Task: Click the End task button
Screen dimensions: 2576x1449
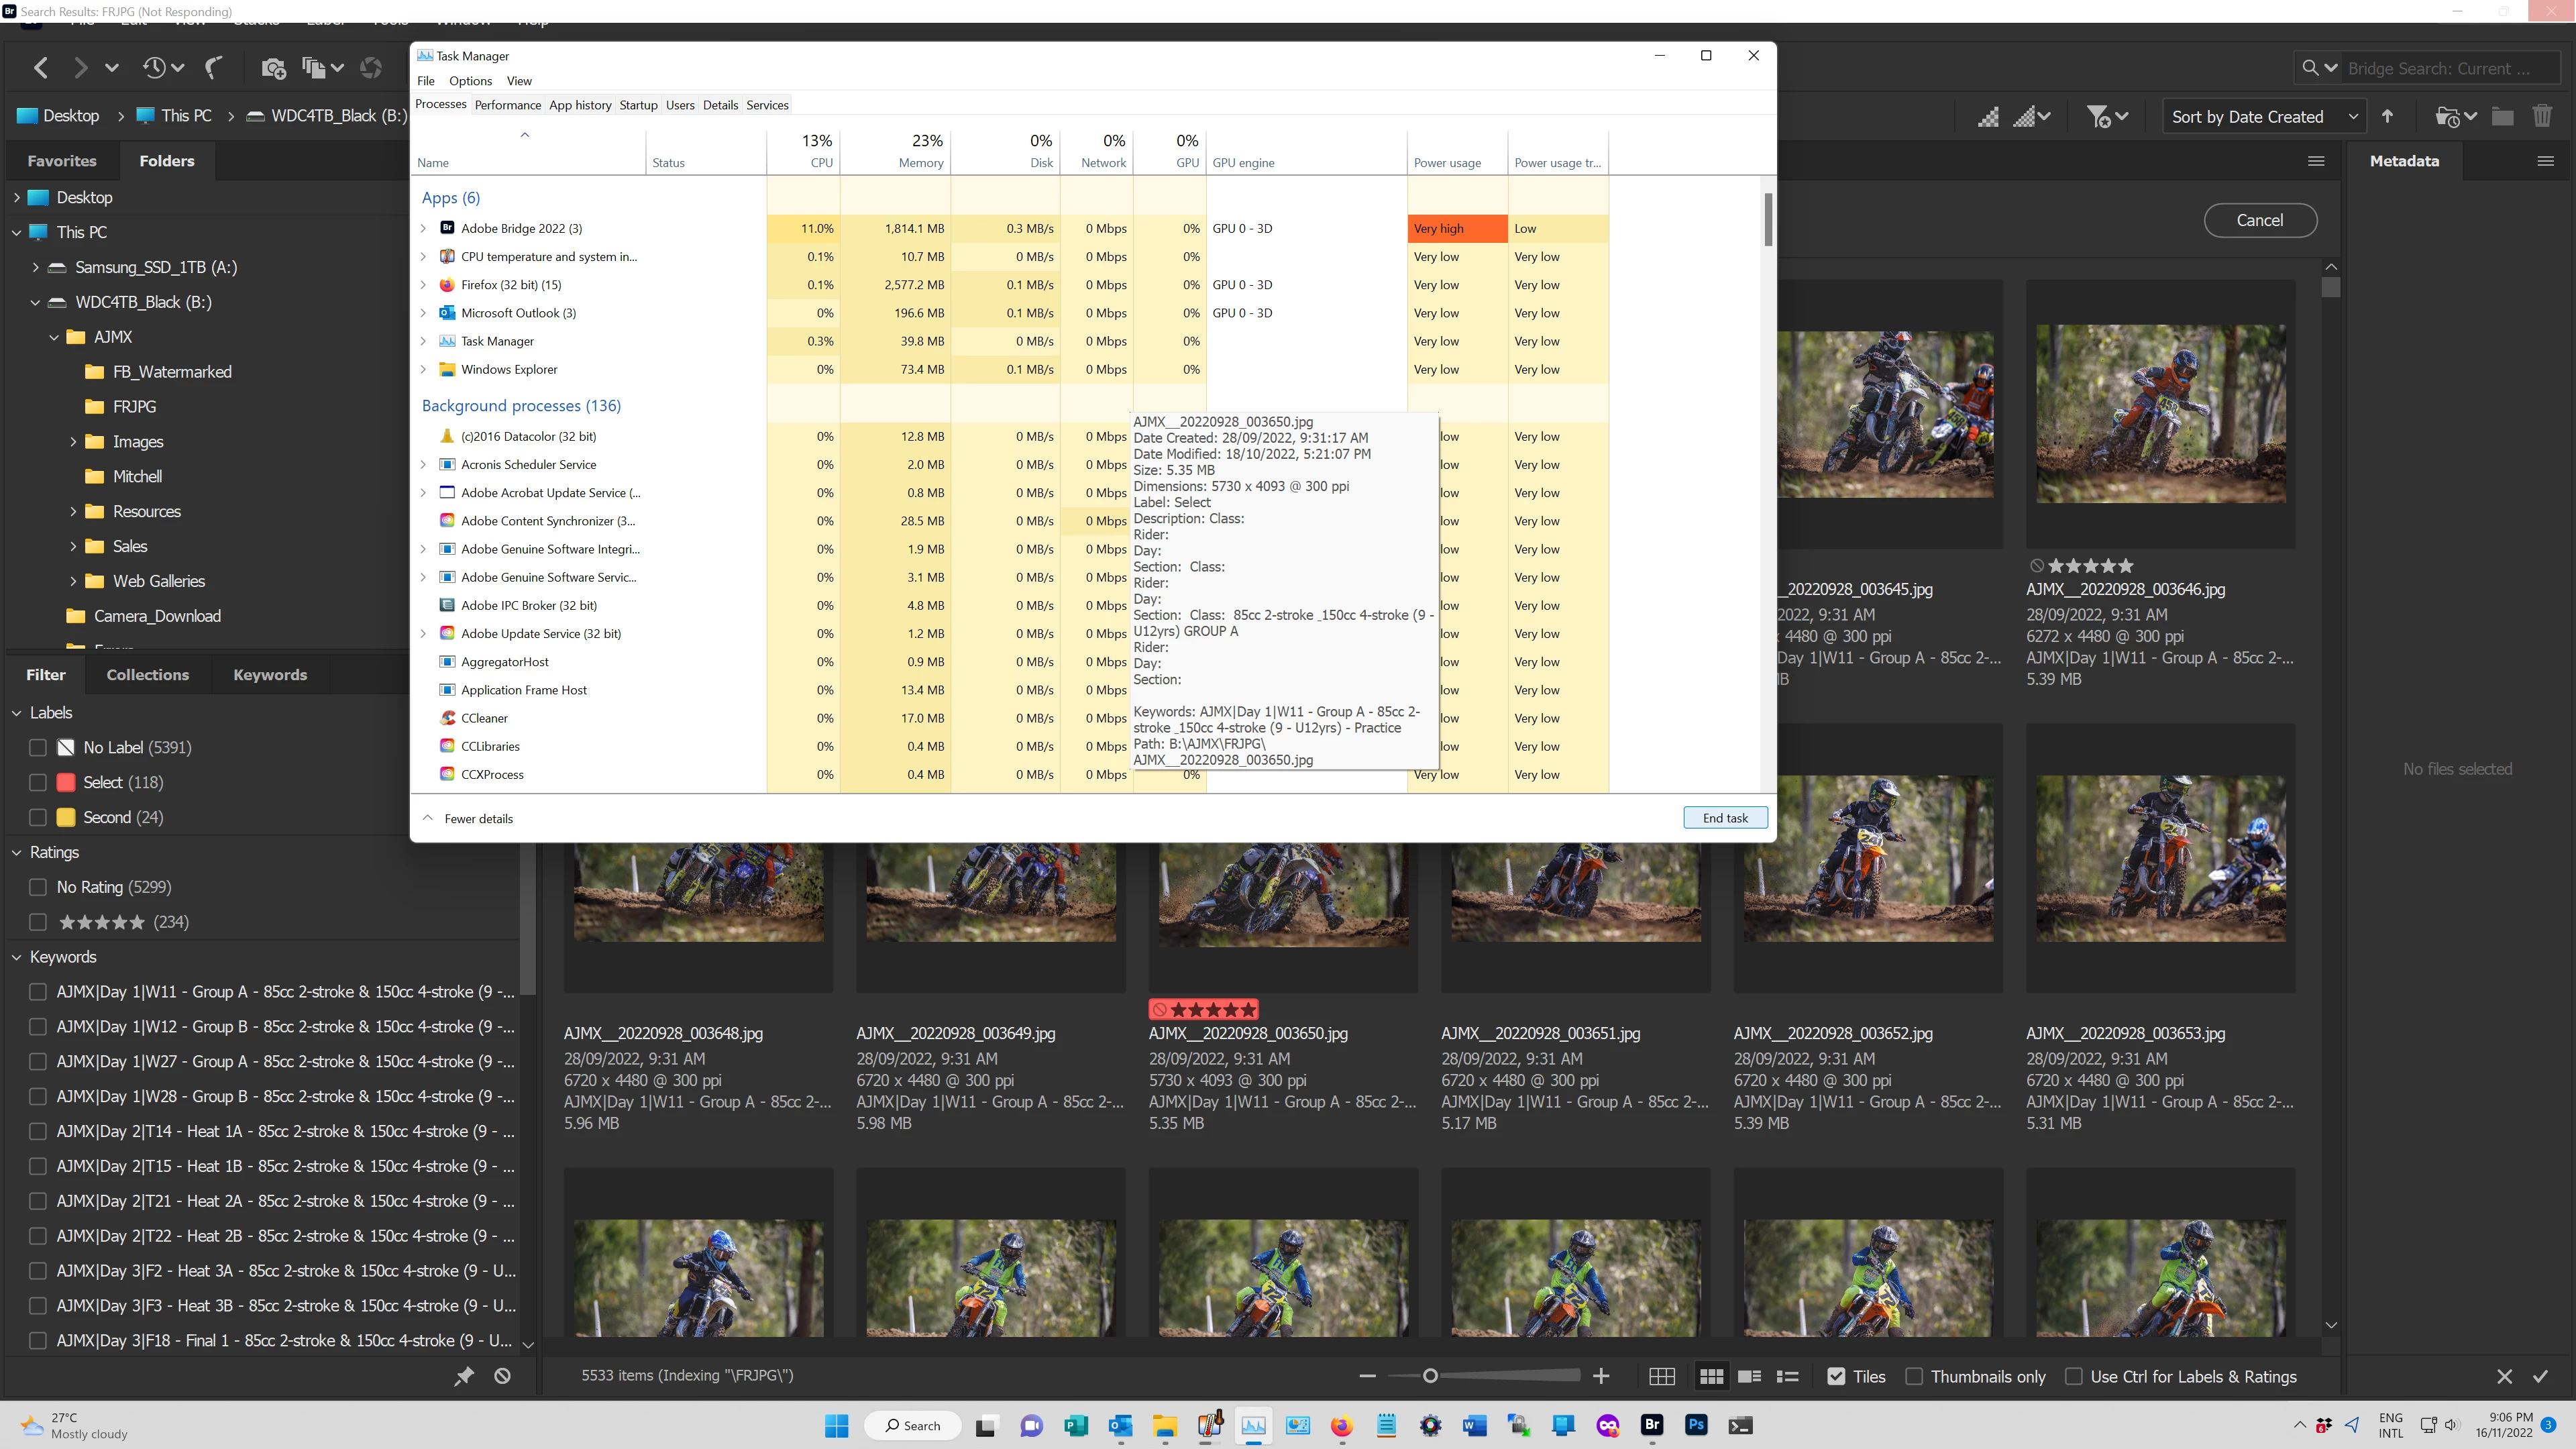Action: (x=1725, y=818)
